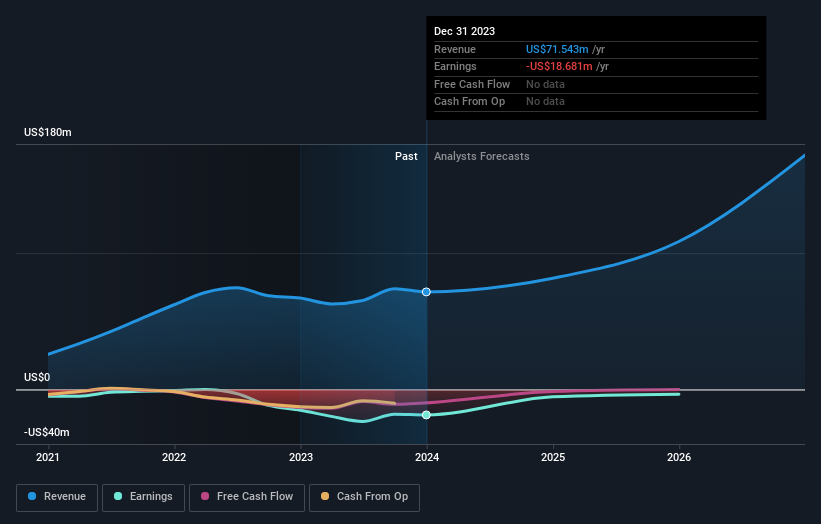Click the US$180m y-axis label

click(x=48, y=132)
